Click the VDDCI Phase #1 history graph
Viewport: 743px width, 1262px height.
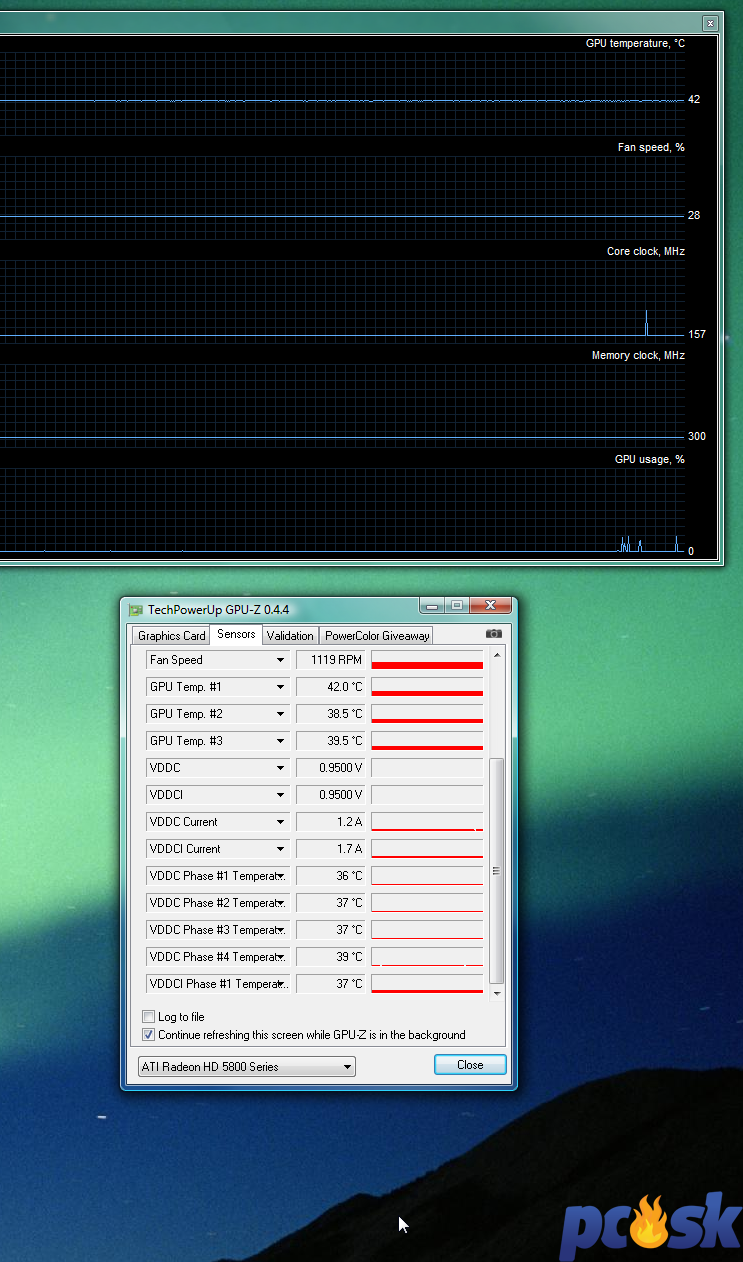point(427,984)
